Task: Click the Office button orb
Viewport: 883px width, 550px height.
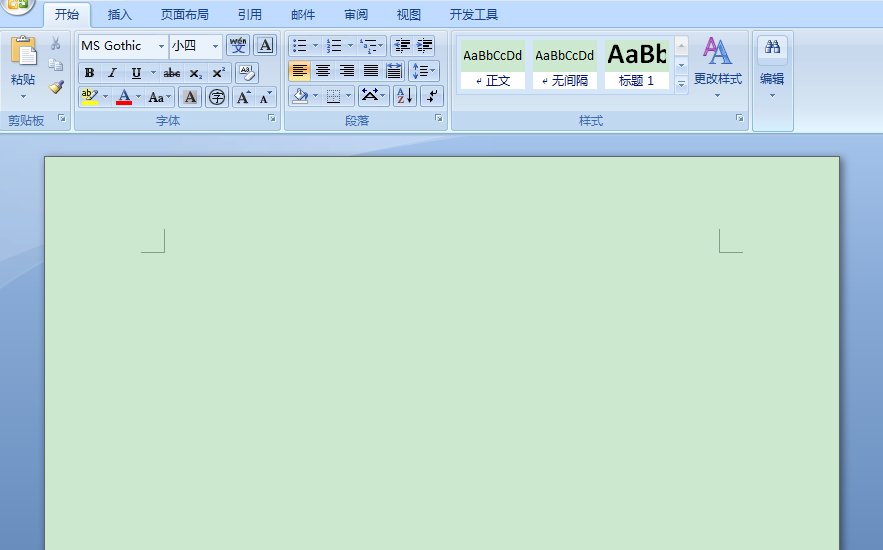Action: [x=17, y=6]
